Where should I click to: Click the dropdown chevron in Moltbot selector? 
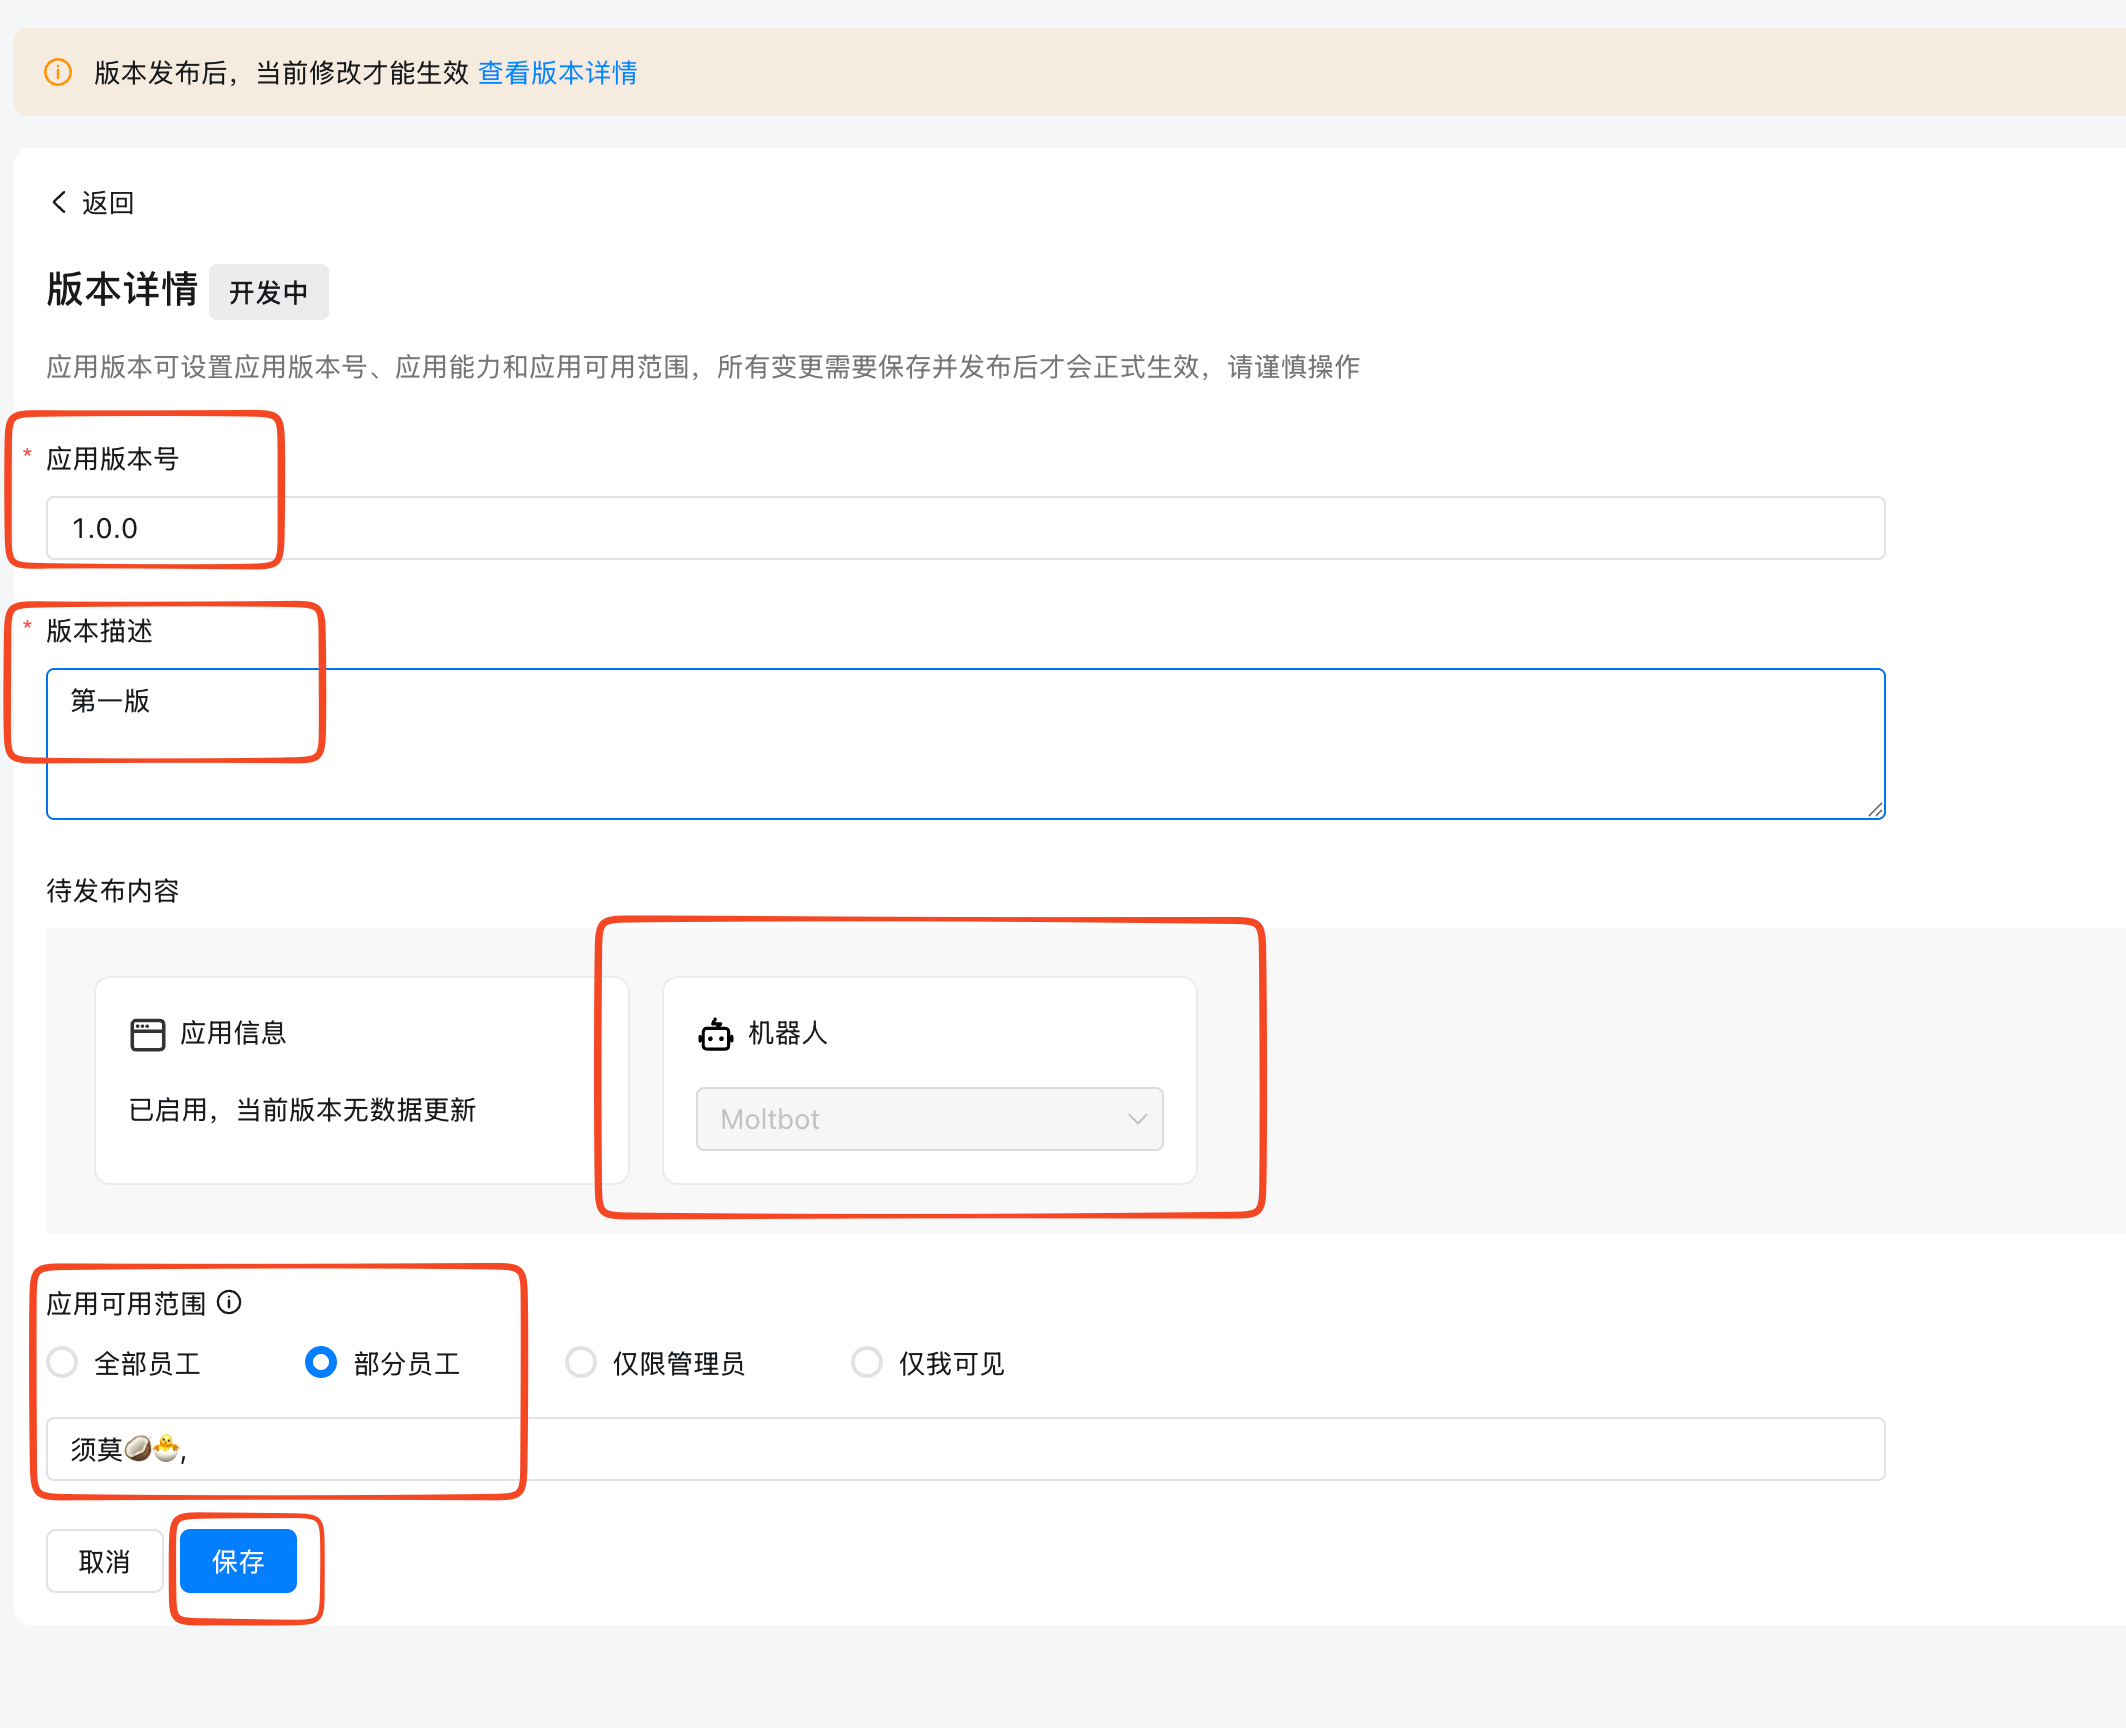(x=1137, y=1119)
